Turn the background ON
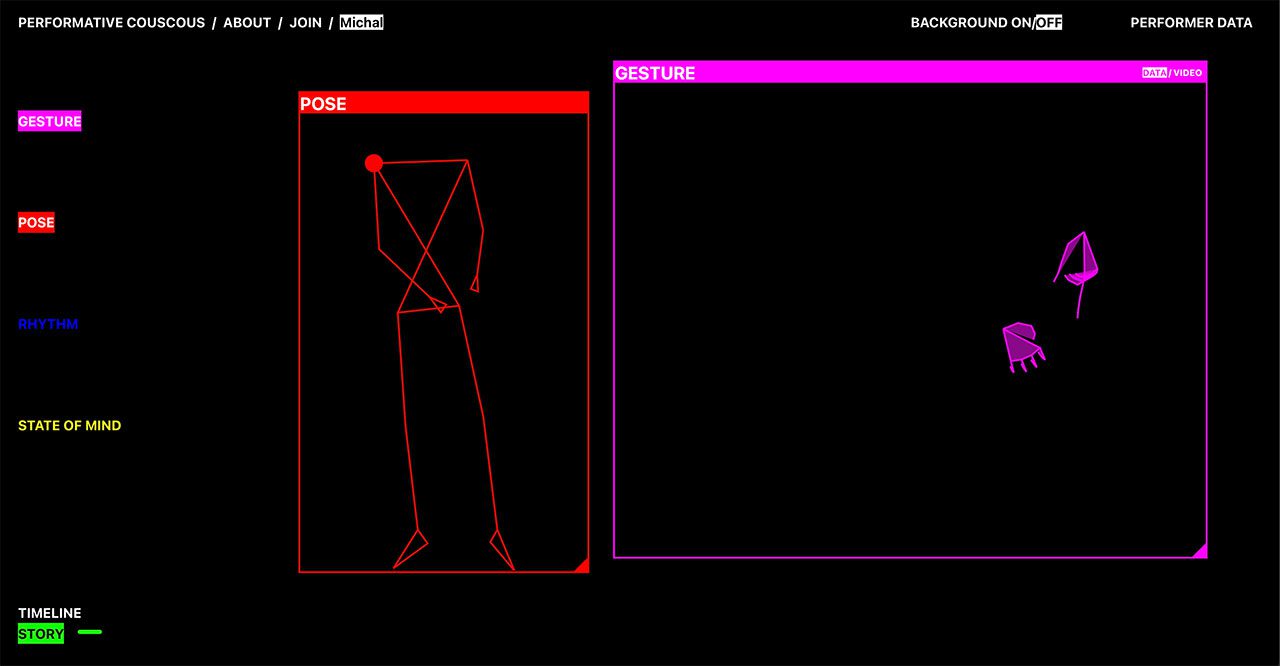This screenshot has height=666, width=1280. [x=1020, y=23]
